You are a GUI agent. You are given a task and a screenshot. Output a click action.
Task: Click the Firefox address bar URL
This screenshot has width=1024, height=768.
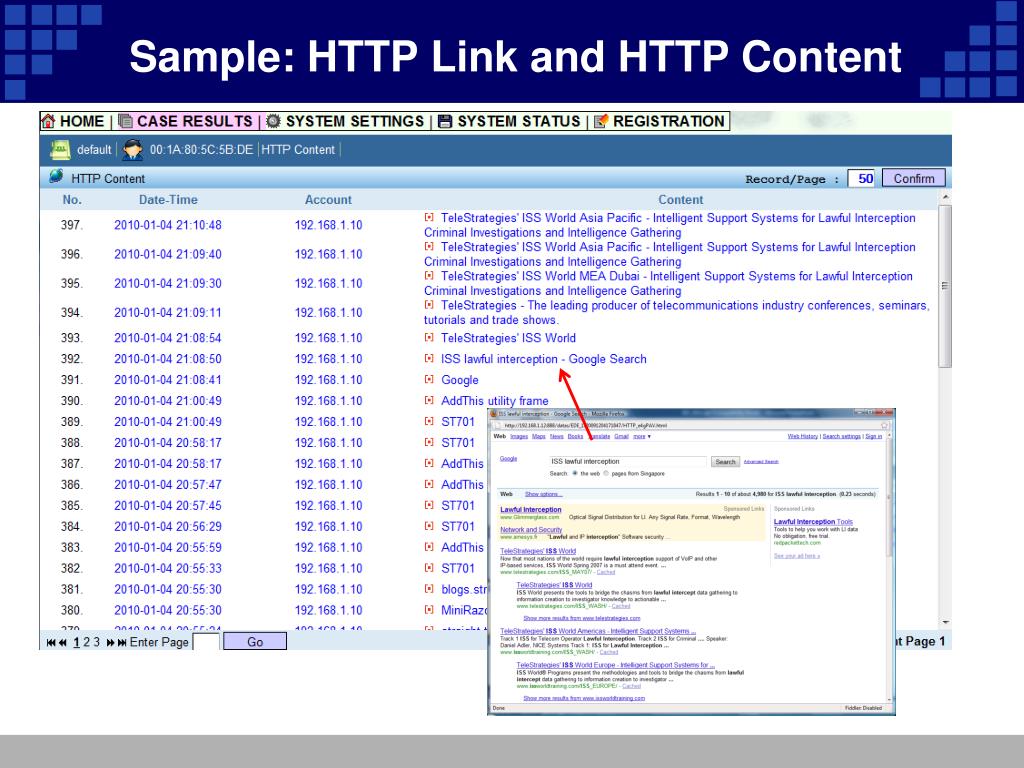pos(585,425)
